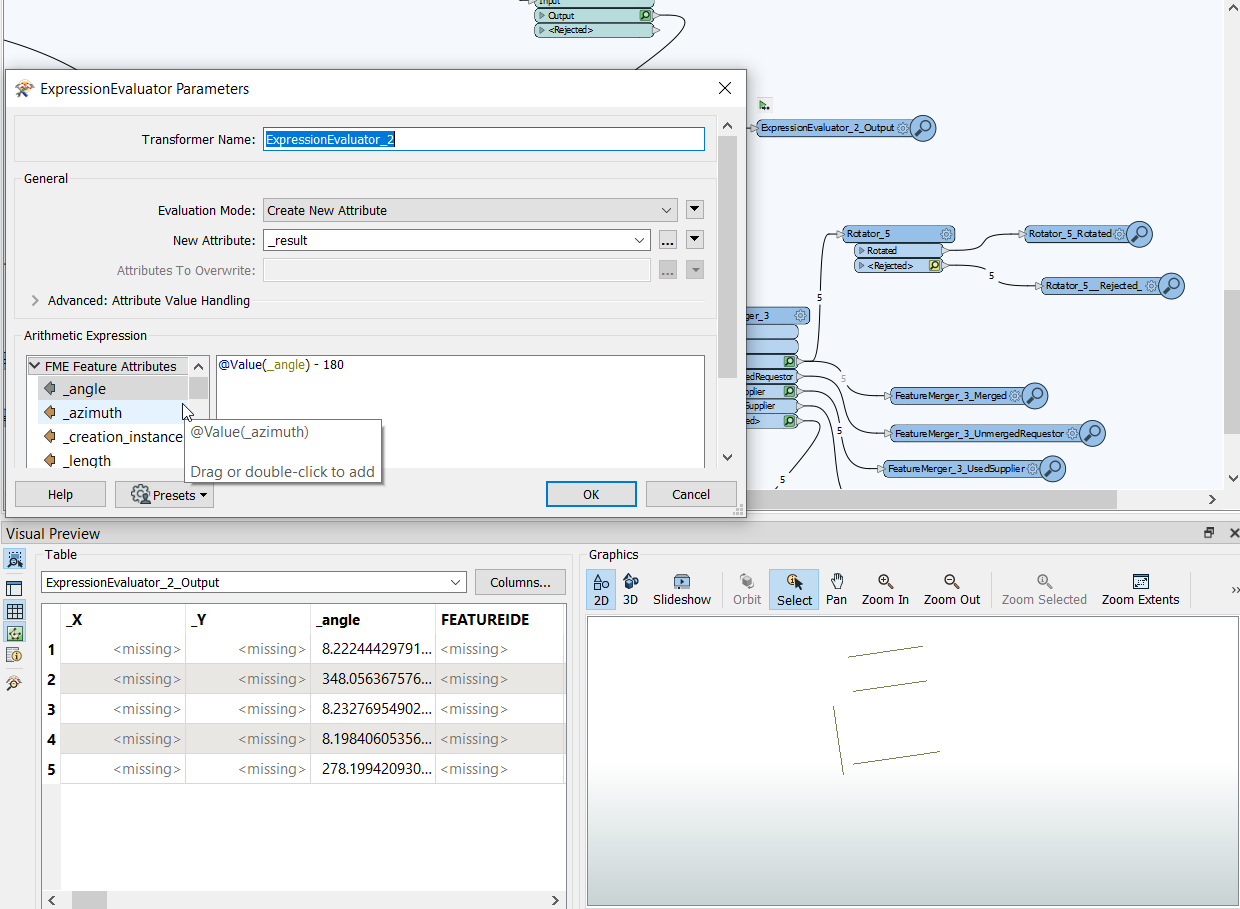Image resolution: width=1240 pixels, height=909 pixels.
Task: Switch graphics view to 3D mode
Action: [x=630, y=589]
